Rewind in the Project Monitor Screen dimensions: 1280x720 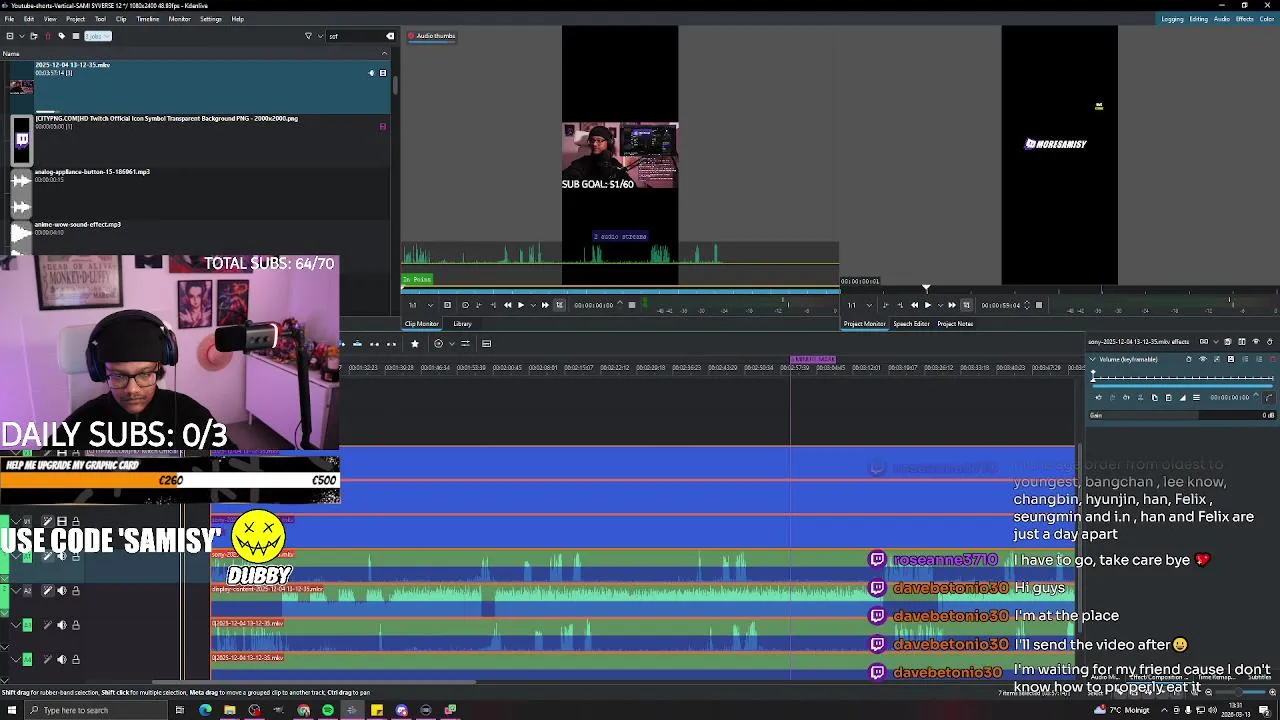(x=914, y=305)
